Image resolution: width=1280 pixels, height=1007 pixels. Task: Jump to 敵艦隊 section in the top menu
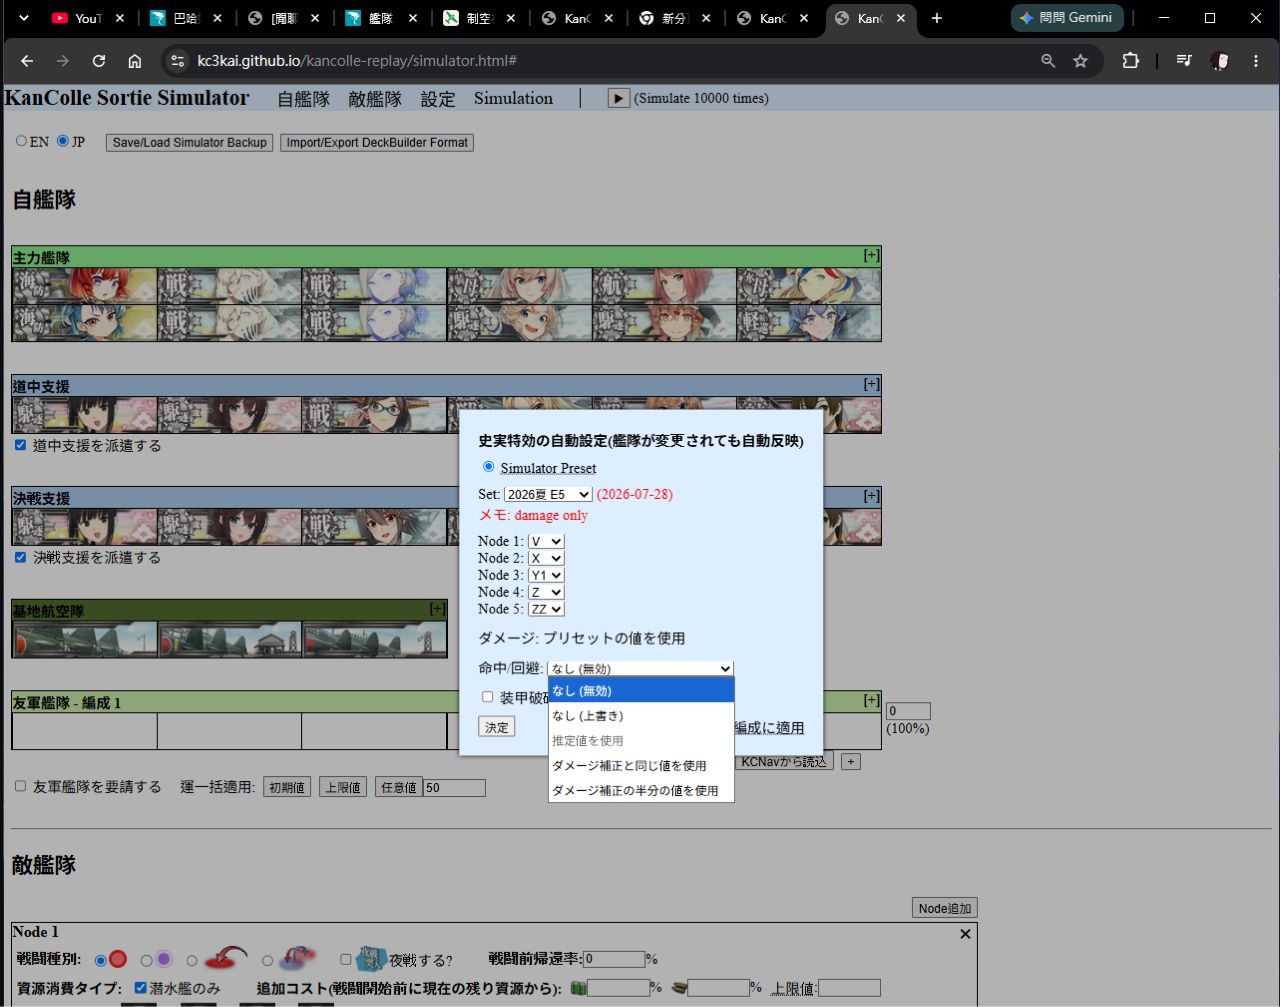point(375,98)
